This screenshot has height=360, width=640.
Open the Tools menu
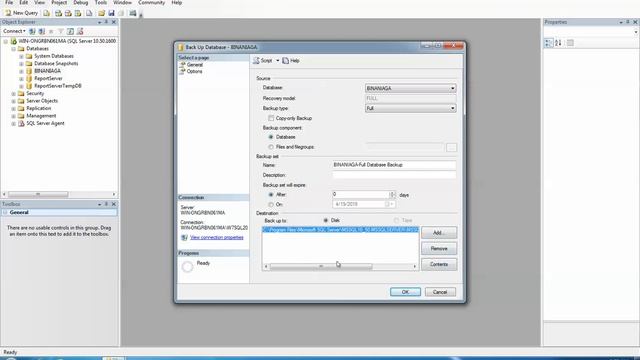coord(100,2)
